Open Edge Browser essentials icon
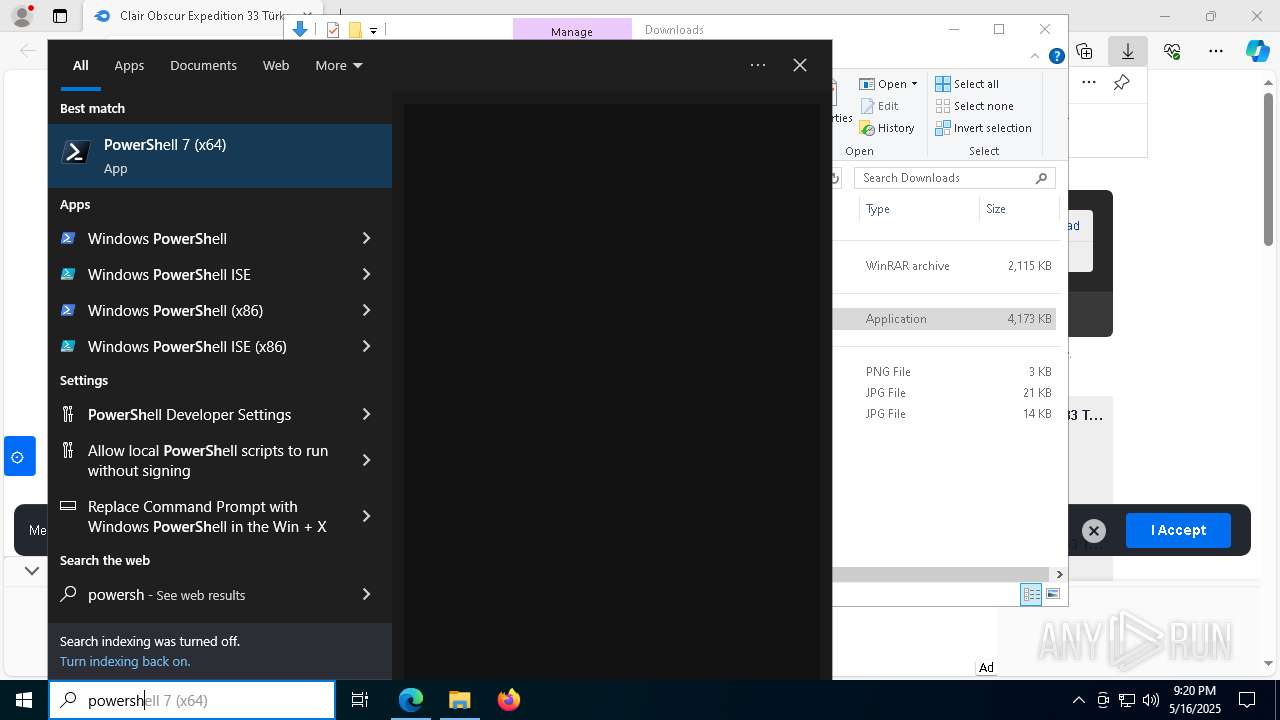This screenshot has width=1280, height=720. click(1172, 51)
